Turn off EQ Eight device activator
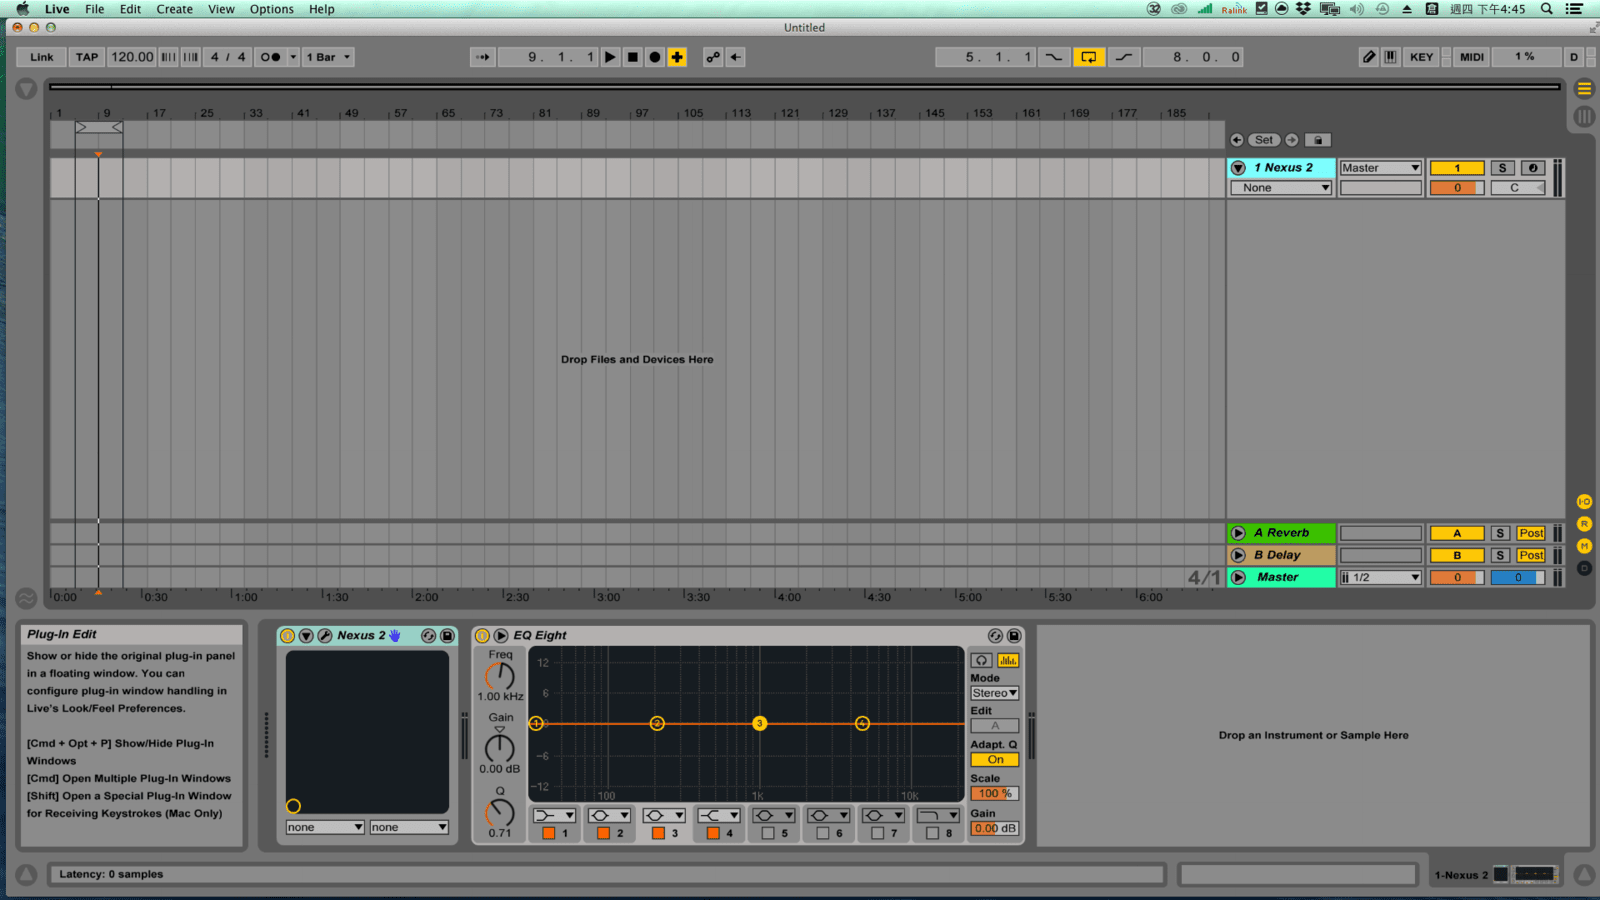 click(482, 636)
